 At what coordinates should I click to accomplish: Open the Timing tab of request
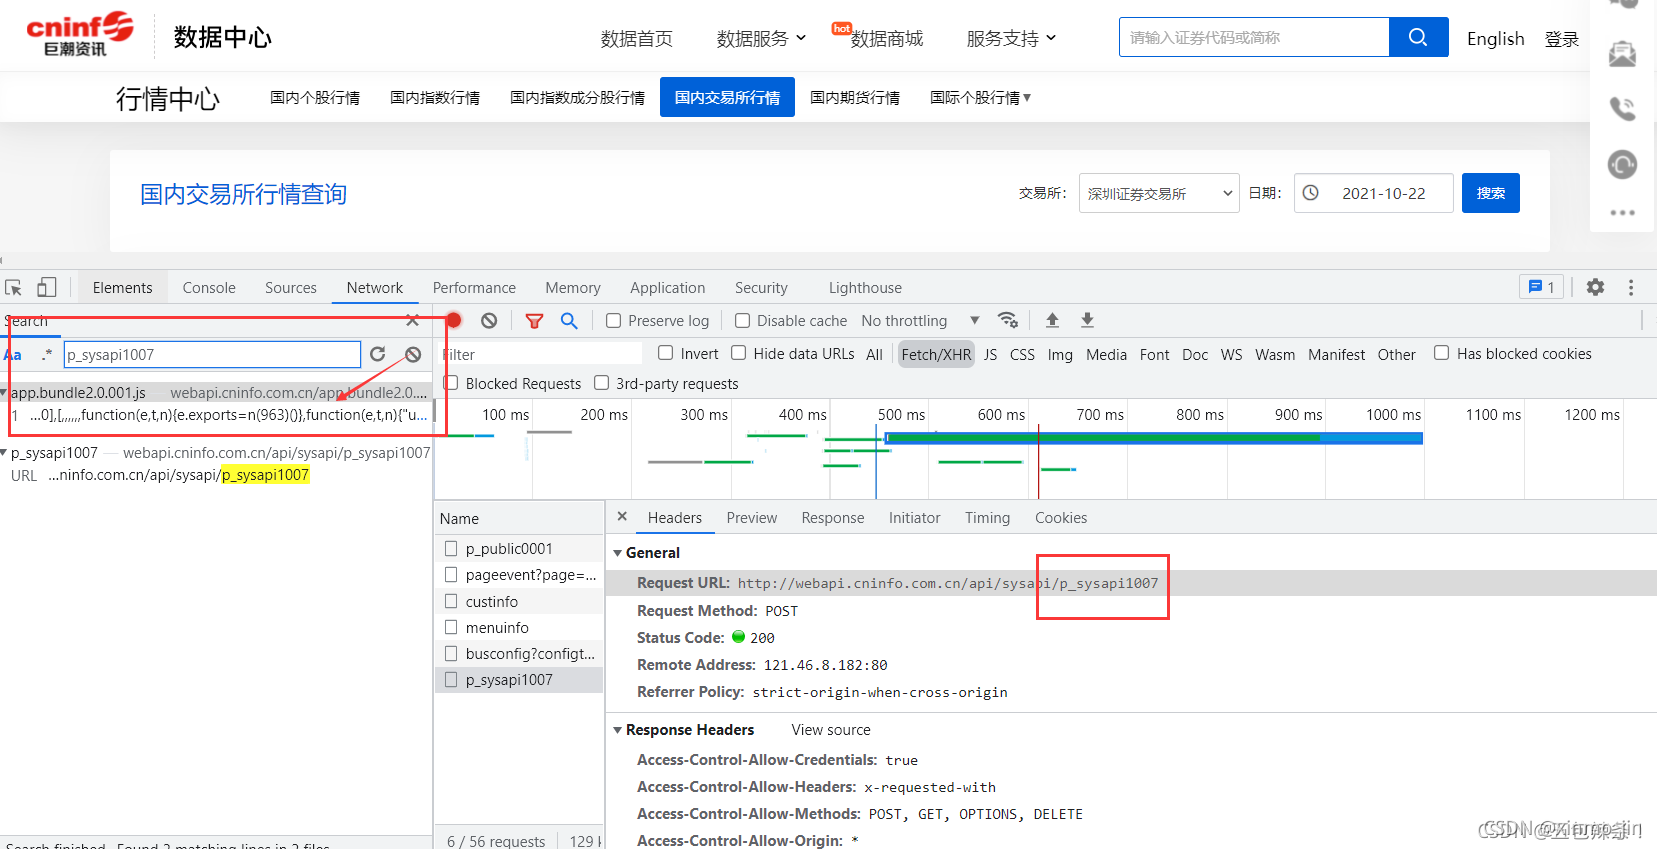click(987, 517)
